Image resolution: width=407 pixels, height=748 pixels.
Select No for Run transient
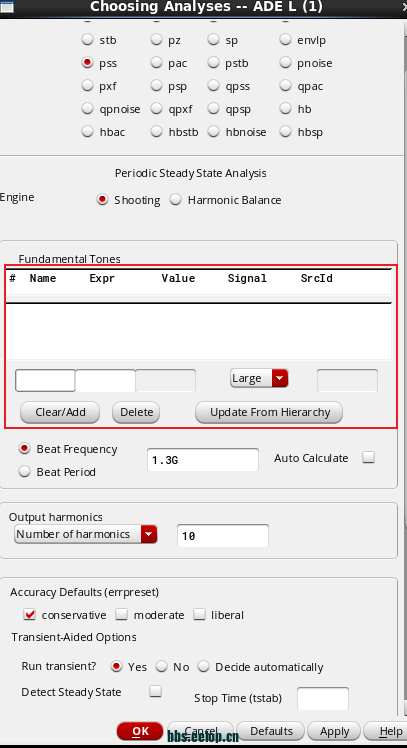point(162,666)
